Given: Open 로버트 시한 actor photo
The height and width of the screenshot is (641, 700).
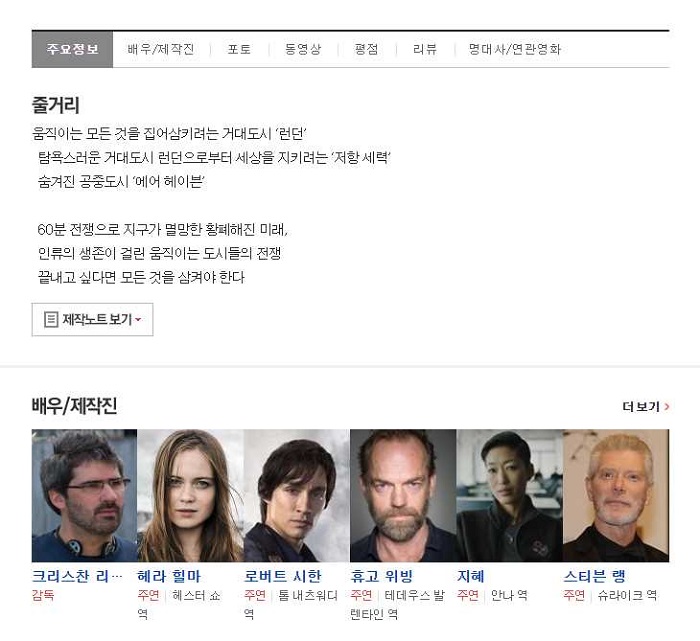Looking at the screenshot, I should pos(297,495).
